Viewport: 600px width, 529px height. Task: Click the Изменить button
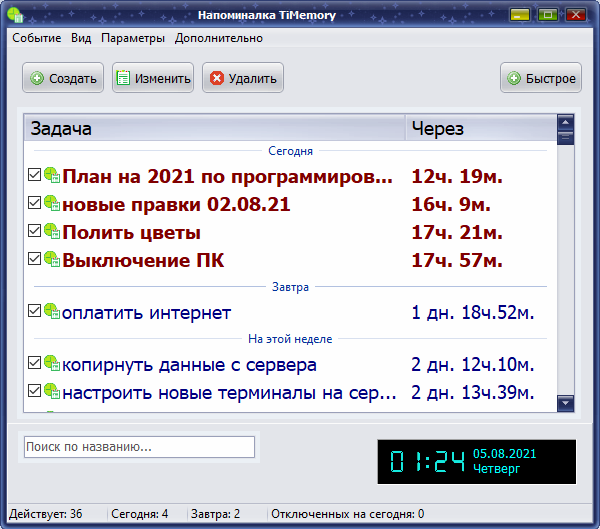(x=153, y=78)
